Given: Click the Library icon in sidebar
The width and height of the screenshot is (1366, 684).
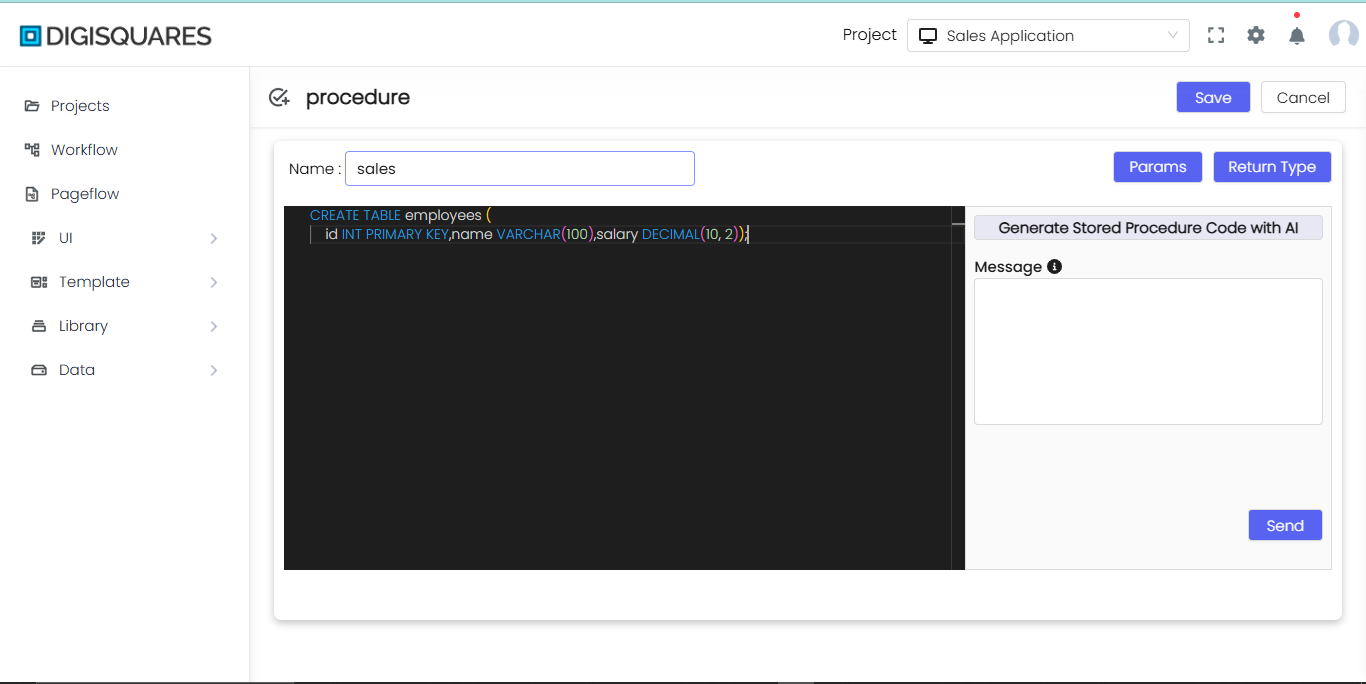Looking at the screenshot, I should (x=39, y=326).
